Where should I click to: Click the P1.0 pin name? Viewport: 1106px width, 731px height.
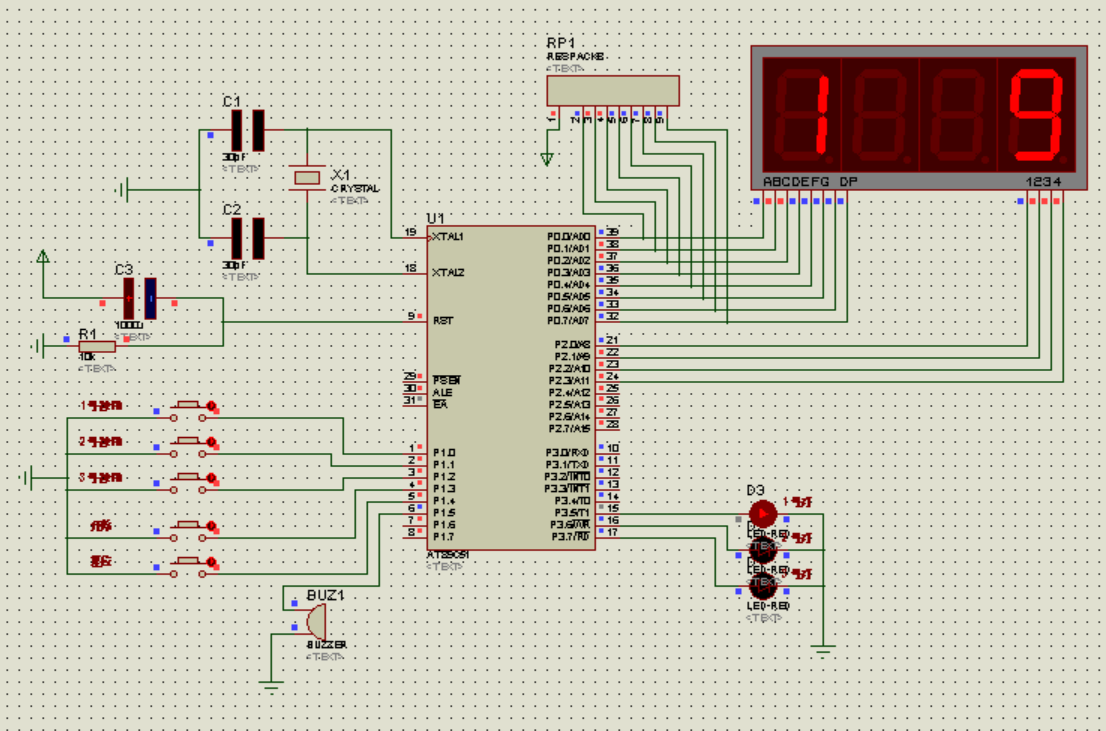444,453
